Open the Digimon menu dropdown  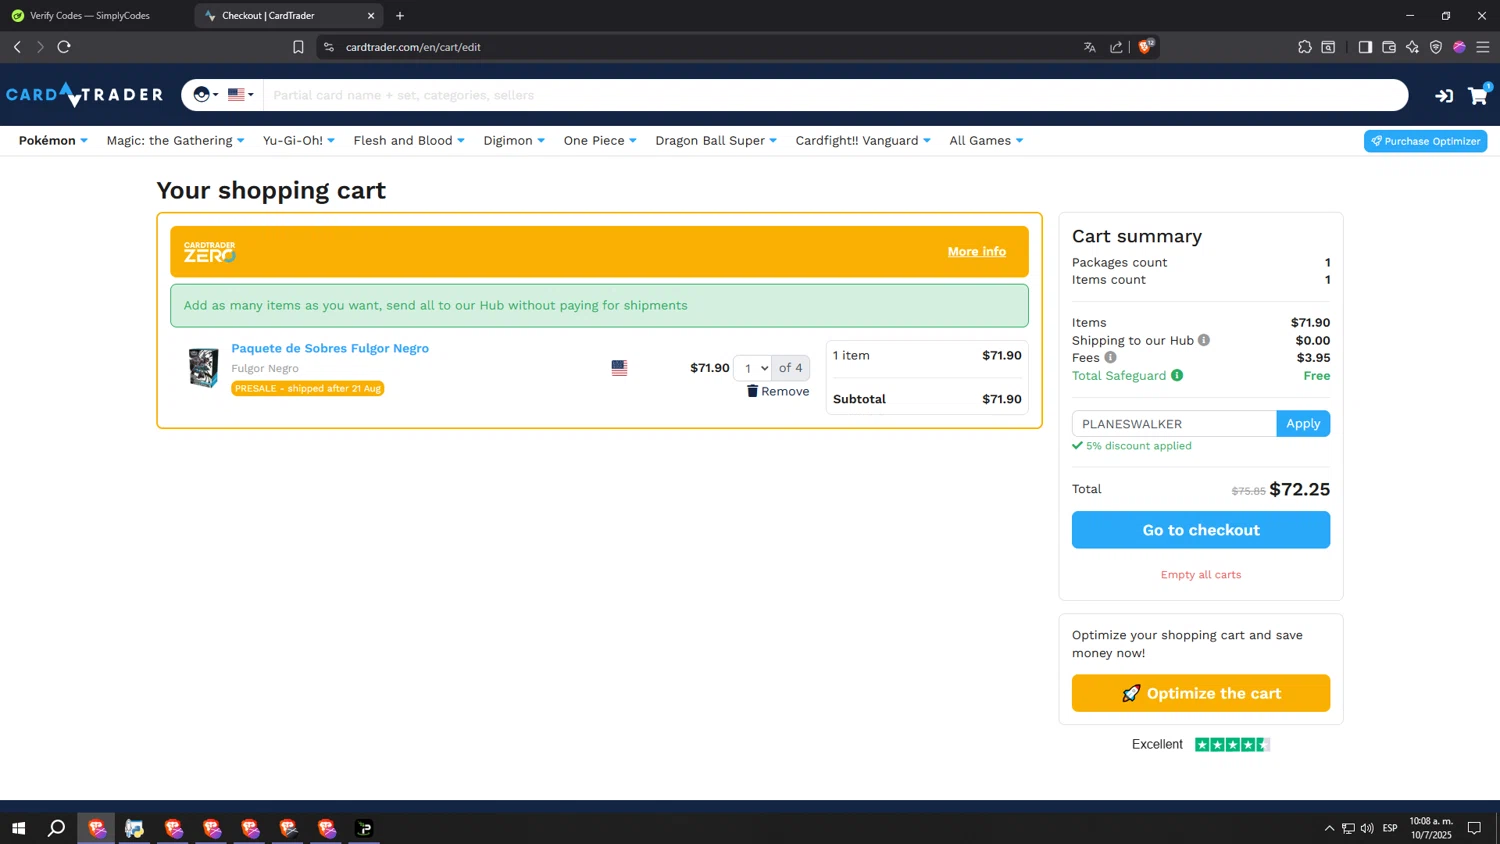(x=514, y=141)
